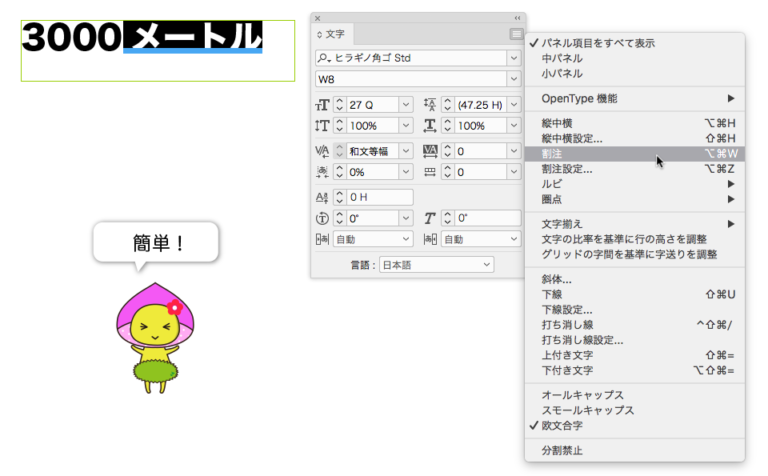The width and height of the screenshot is (768, 476).
Task: Click the horizontal scale icon
Action: pyautogui.click(x=430, y=126)
